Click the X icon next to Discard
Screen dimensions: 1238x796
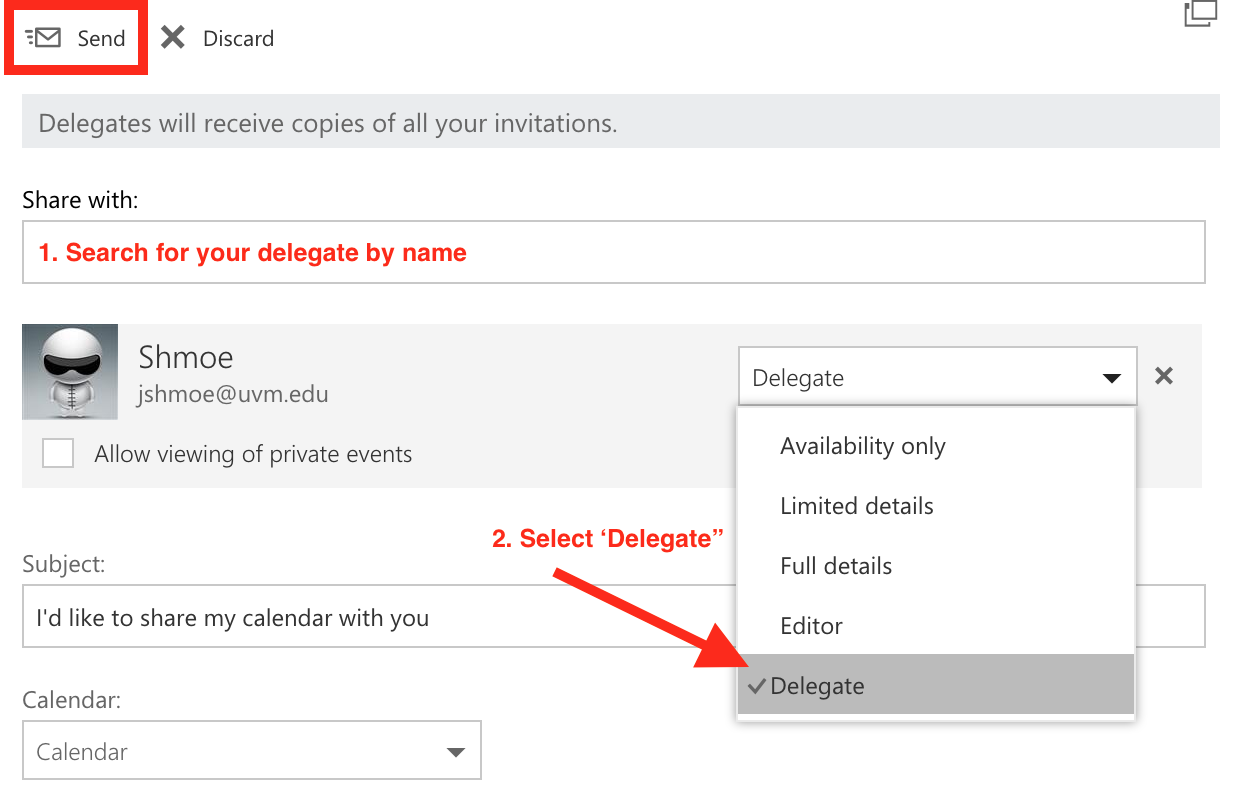click(172, 37)
